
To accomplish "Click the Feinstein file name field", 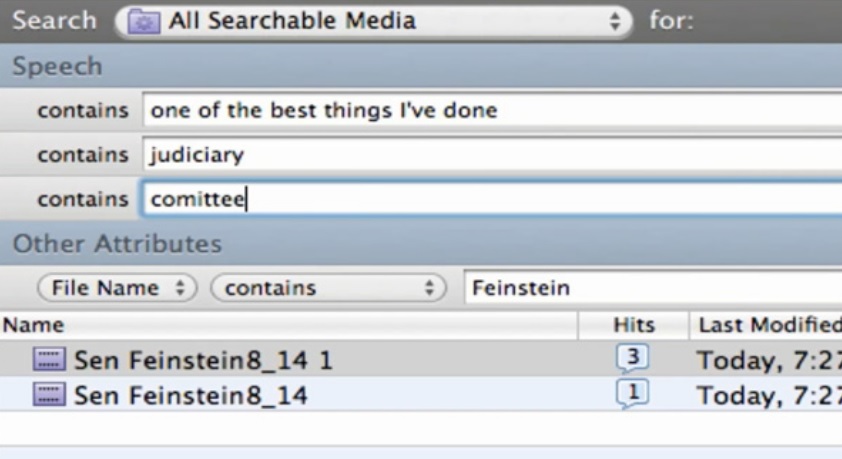I will (x=653, y=288).
